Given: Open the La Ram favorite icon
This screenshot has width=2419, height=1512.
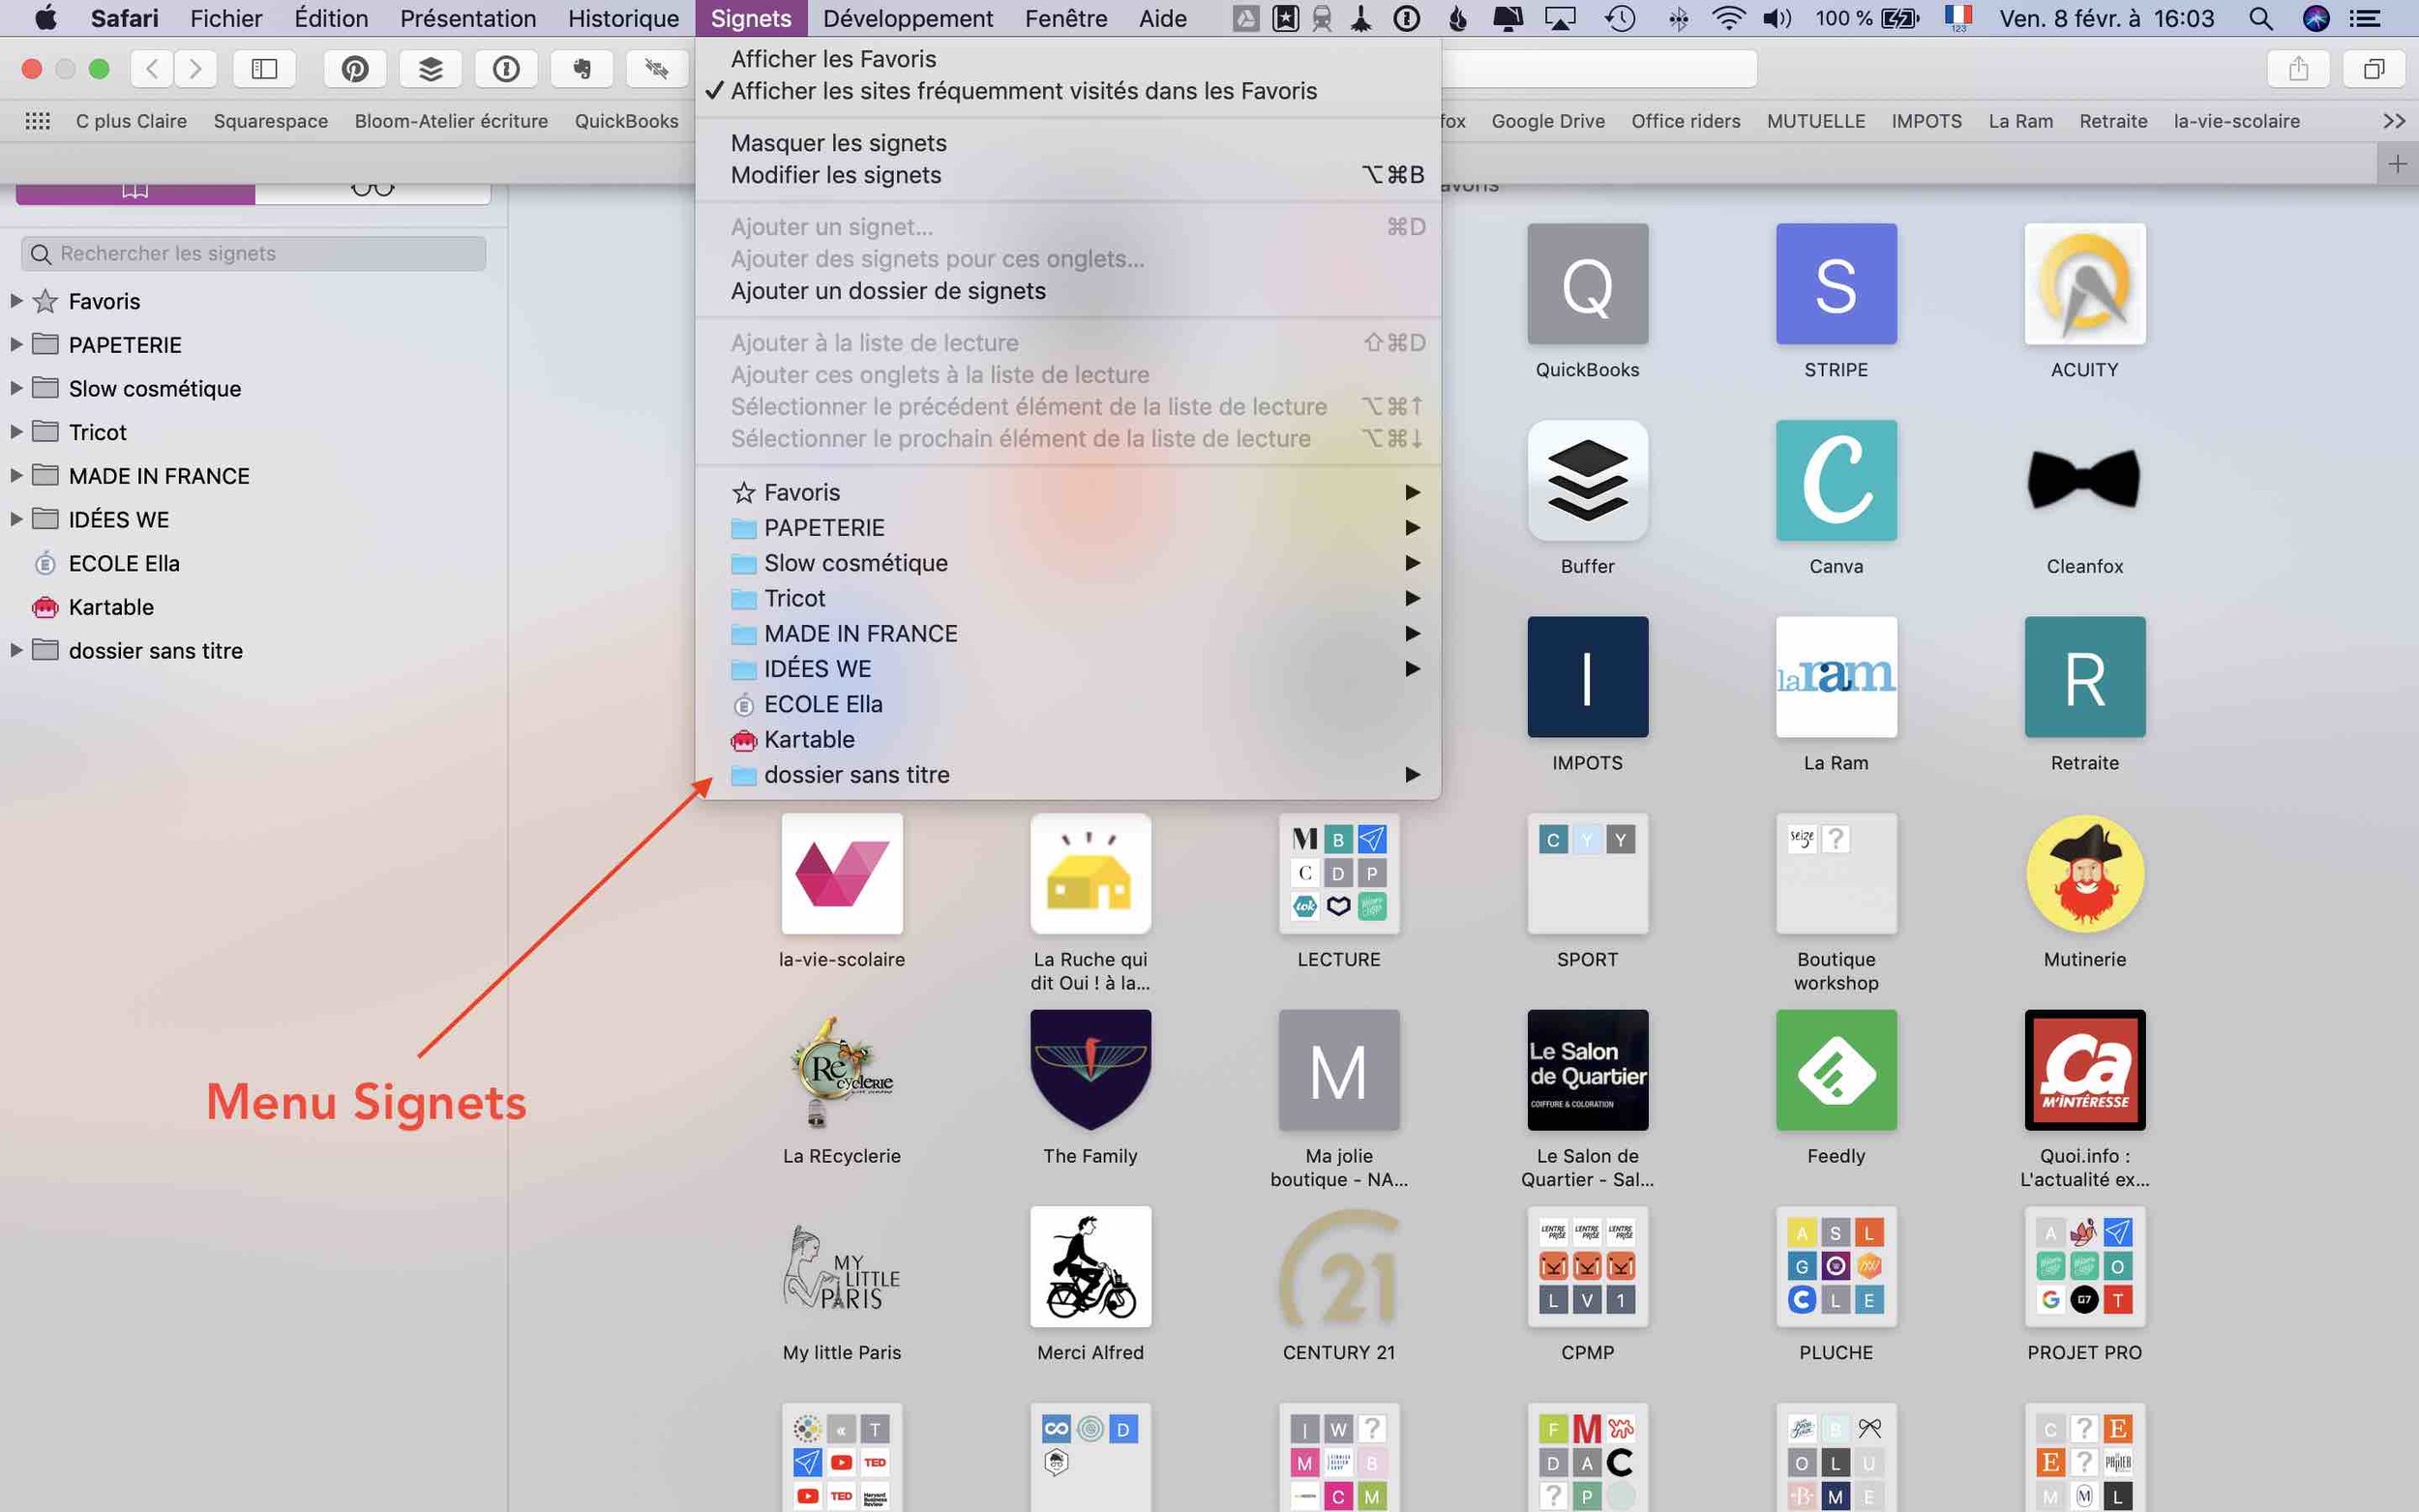Looking at the screenshot, I should tap(1836, 677).
